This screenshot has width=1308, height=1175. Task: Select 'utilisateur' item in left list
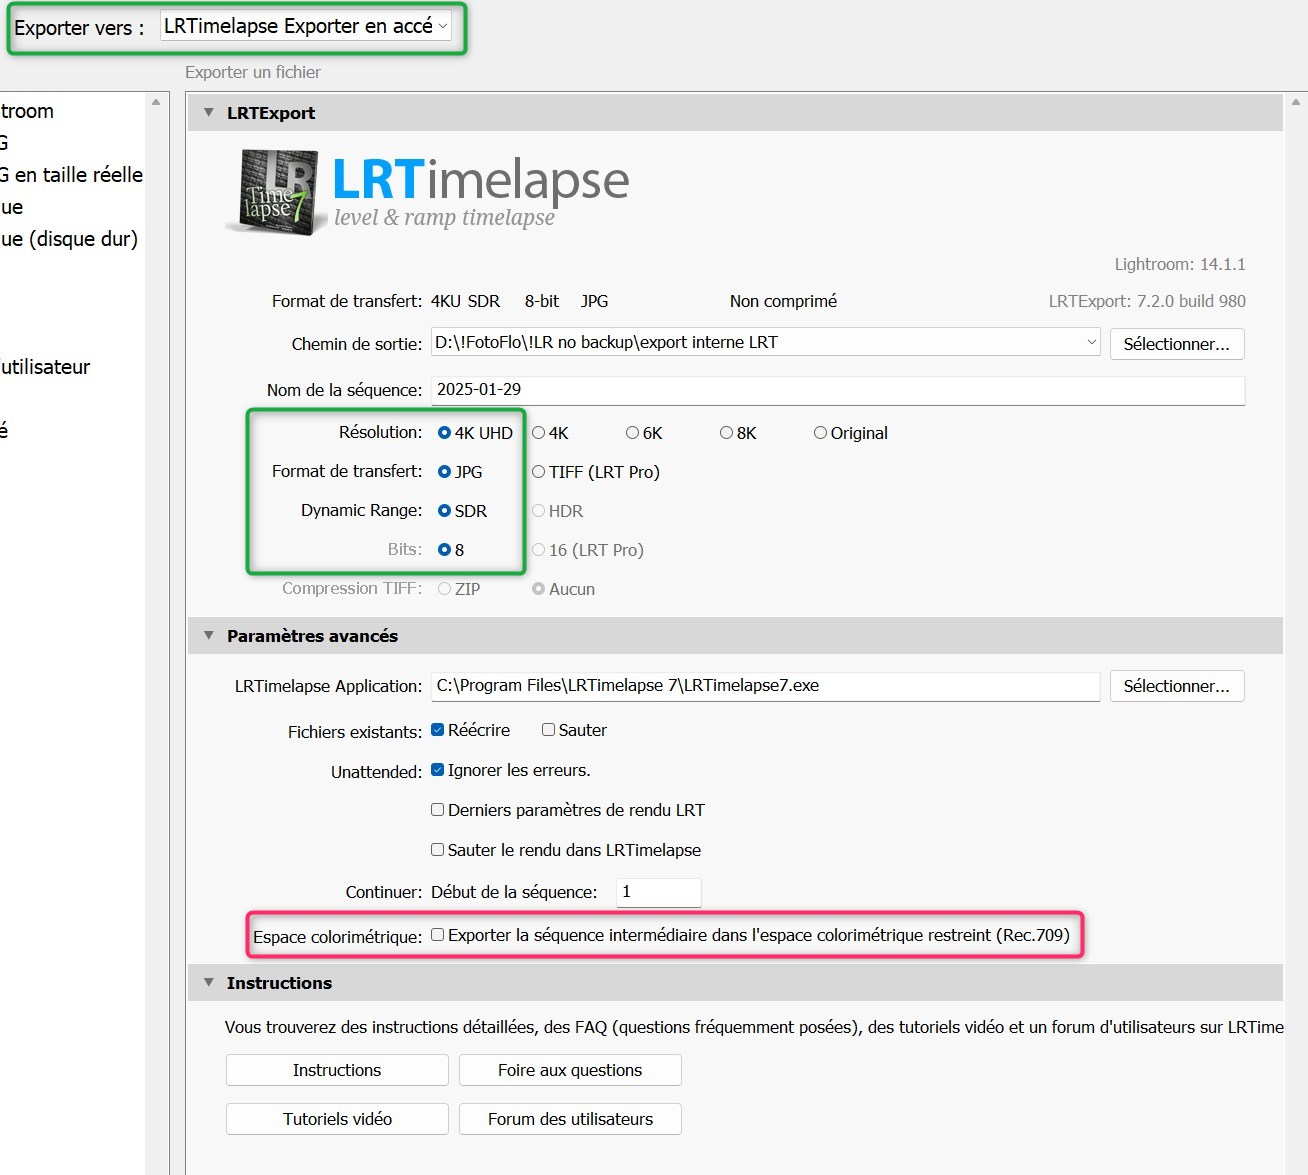[x=46, y=367]
